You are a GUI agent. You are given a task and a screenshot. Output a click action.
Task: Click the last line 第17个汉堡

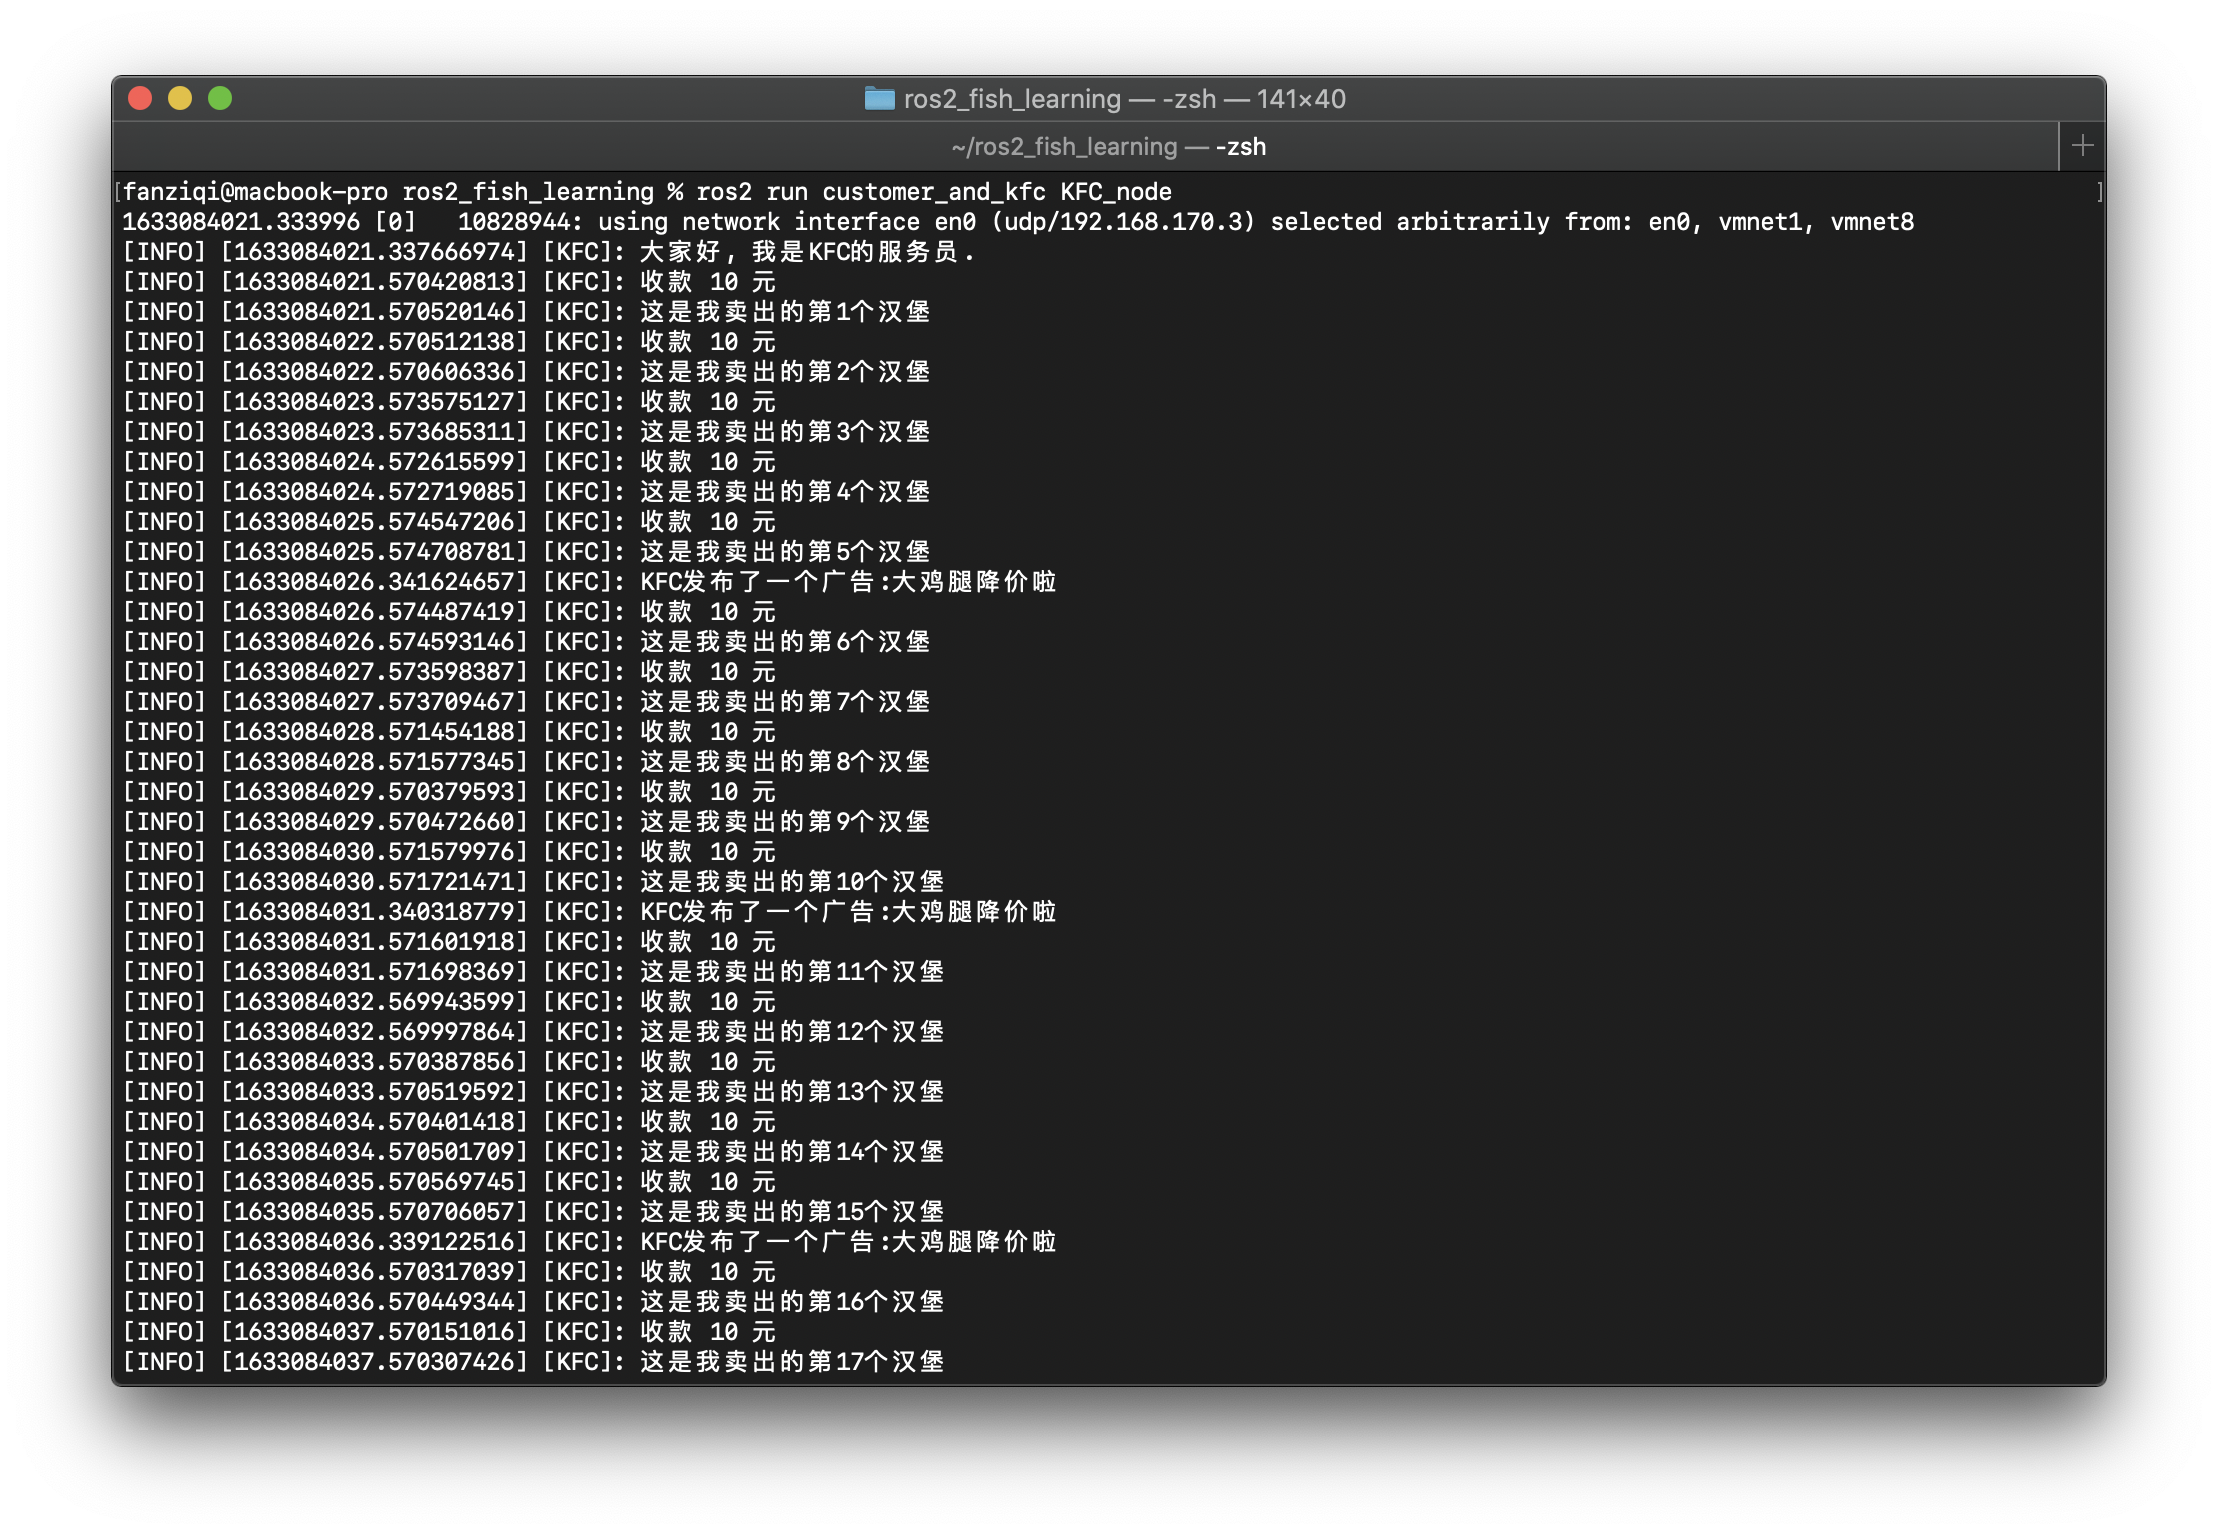[x=533, y=1362]
